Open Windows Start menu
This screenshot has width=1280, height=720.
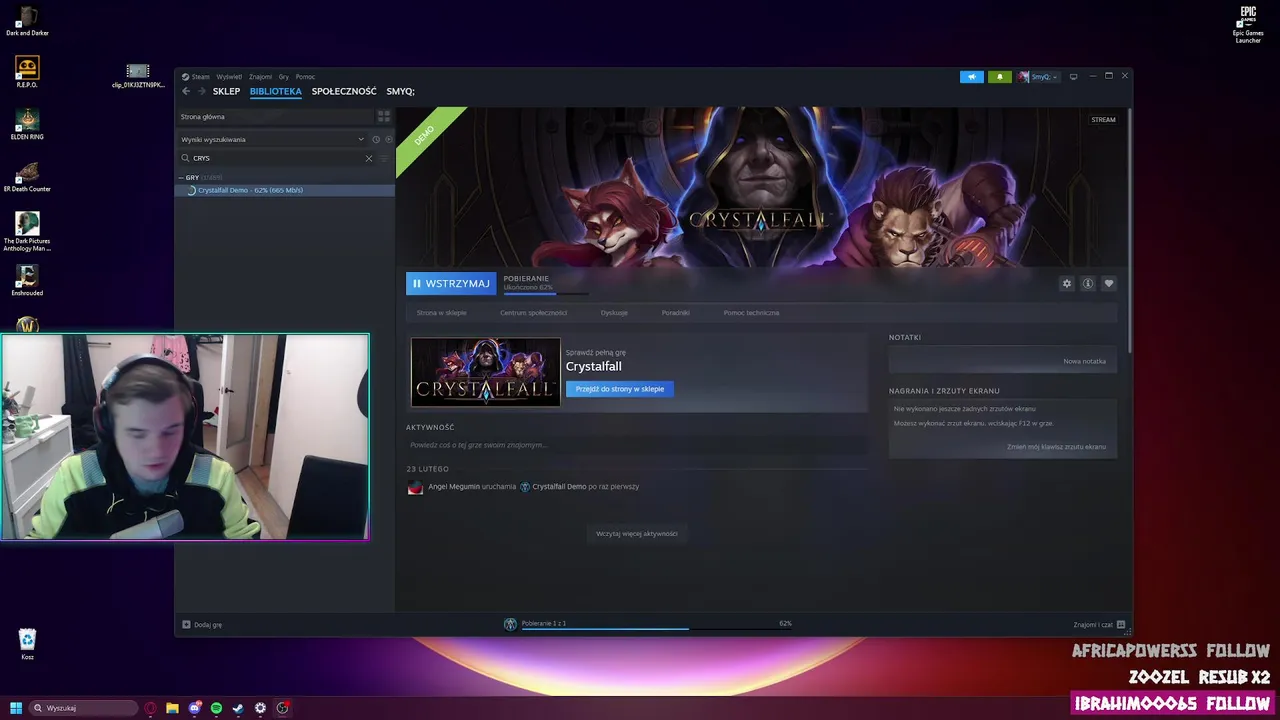click(16, 708)
